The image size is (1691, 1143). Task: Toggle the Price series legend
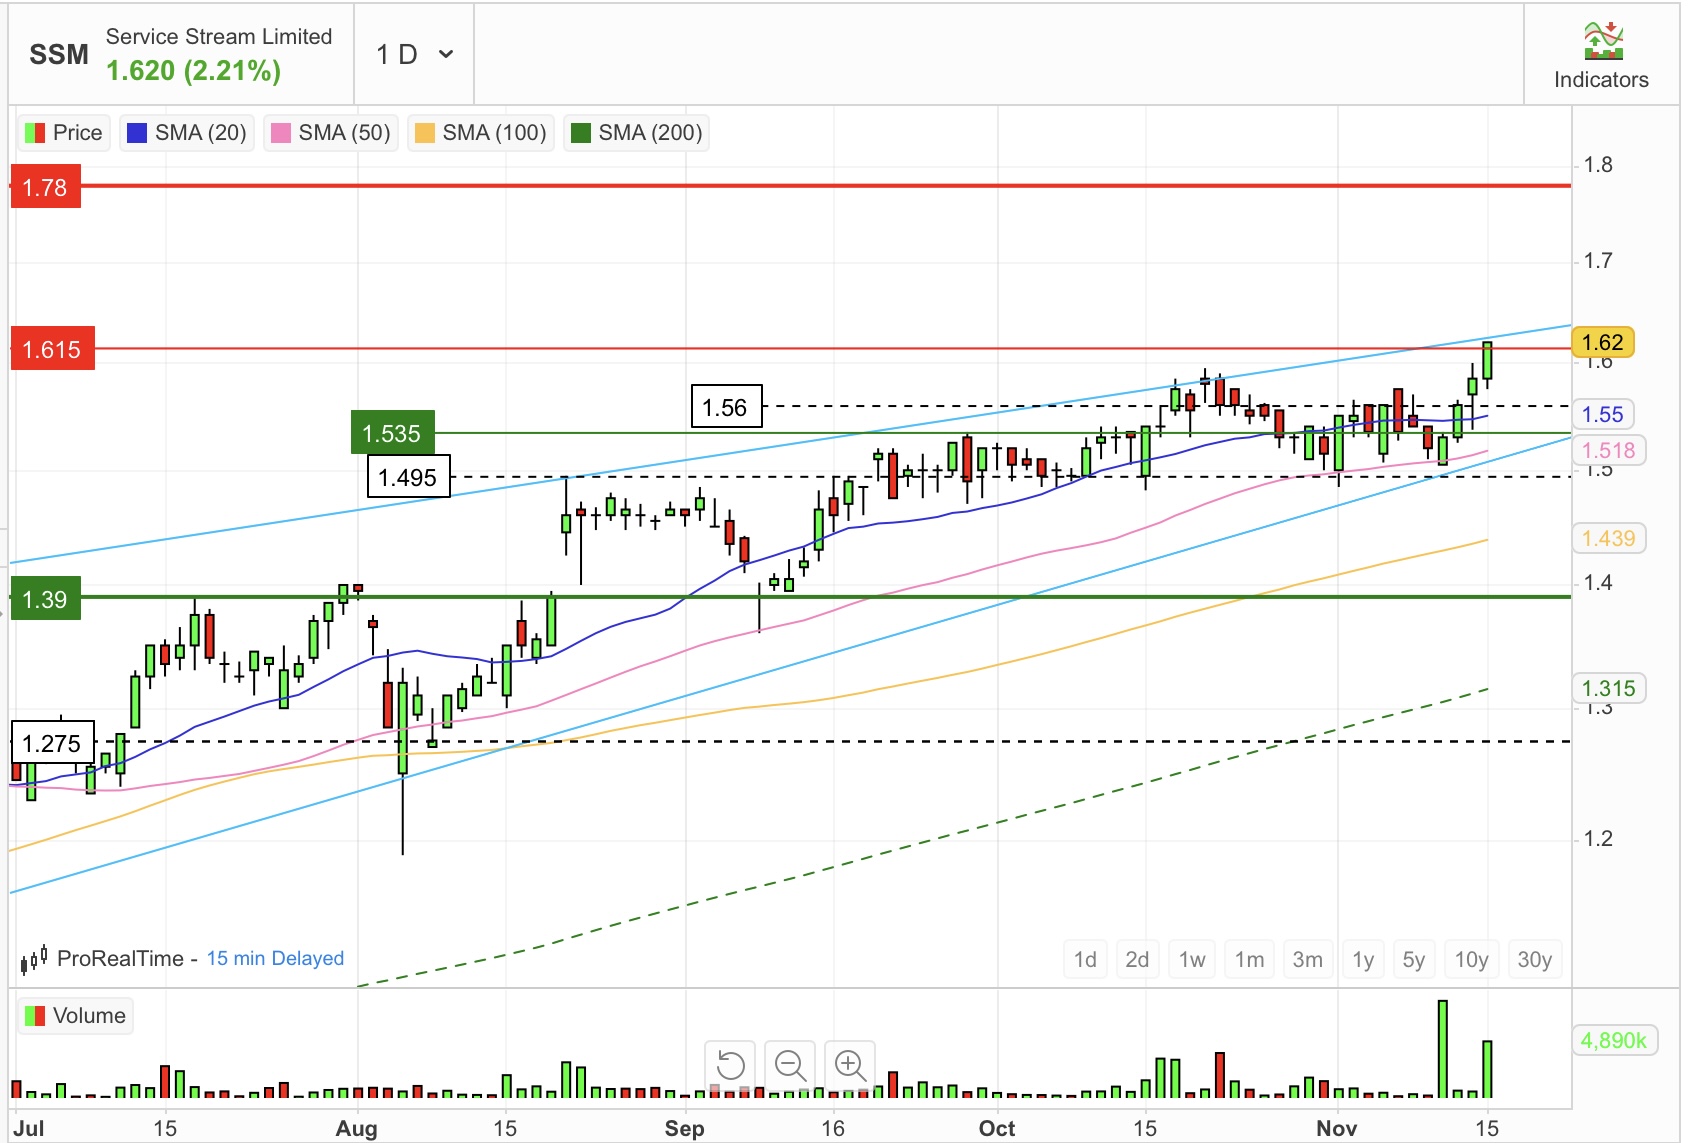point(63,133)
